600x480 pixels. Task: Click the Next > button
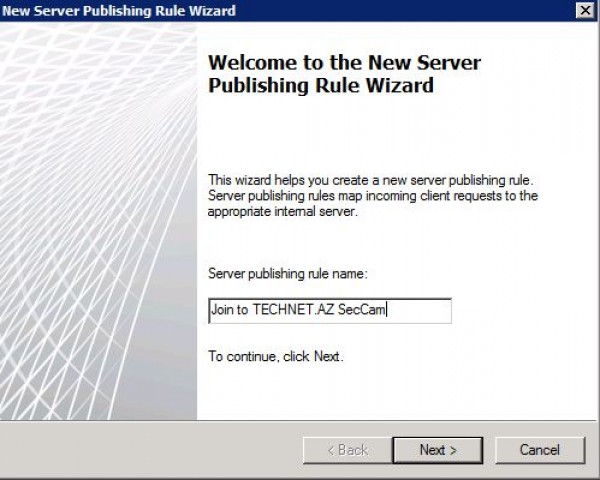tap(438, 450)
